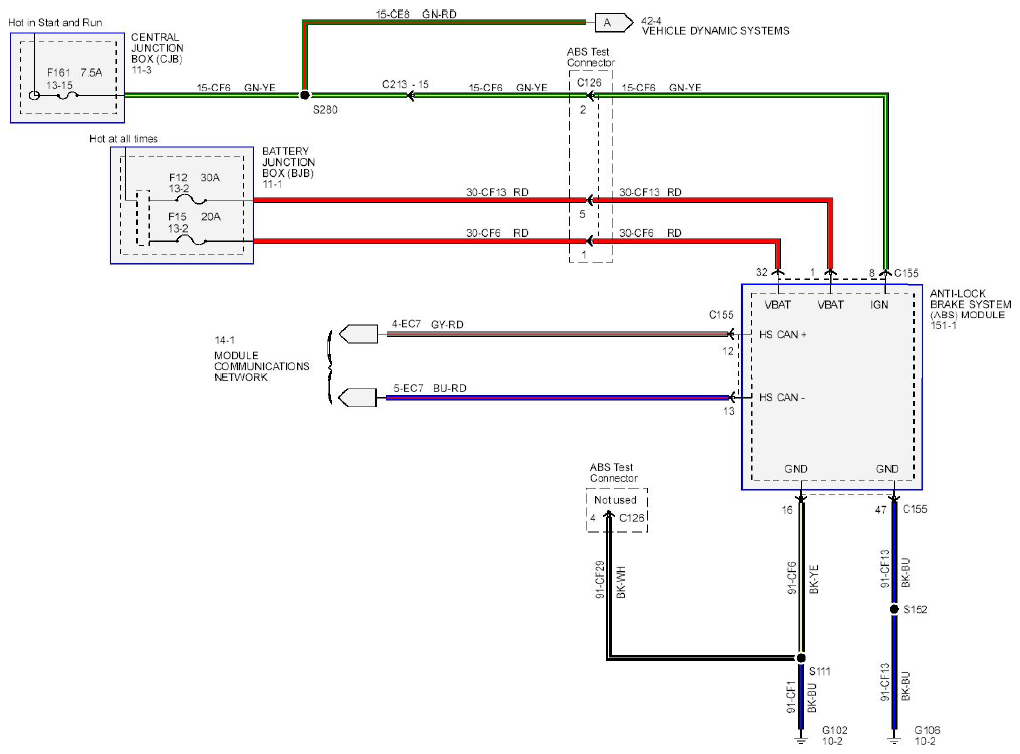This screenshot has height=754, width=1020.
Task: Click the "HS CAN +" pin label
Action: 783,334
